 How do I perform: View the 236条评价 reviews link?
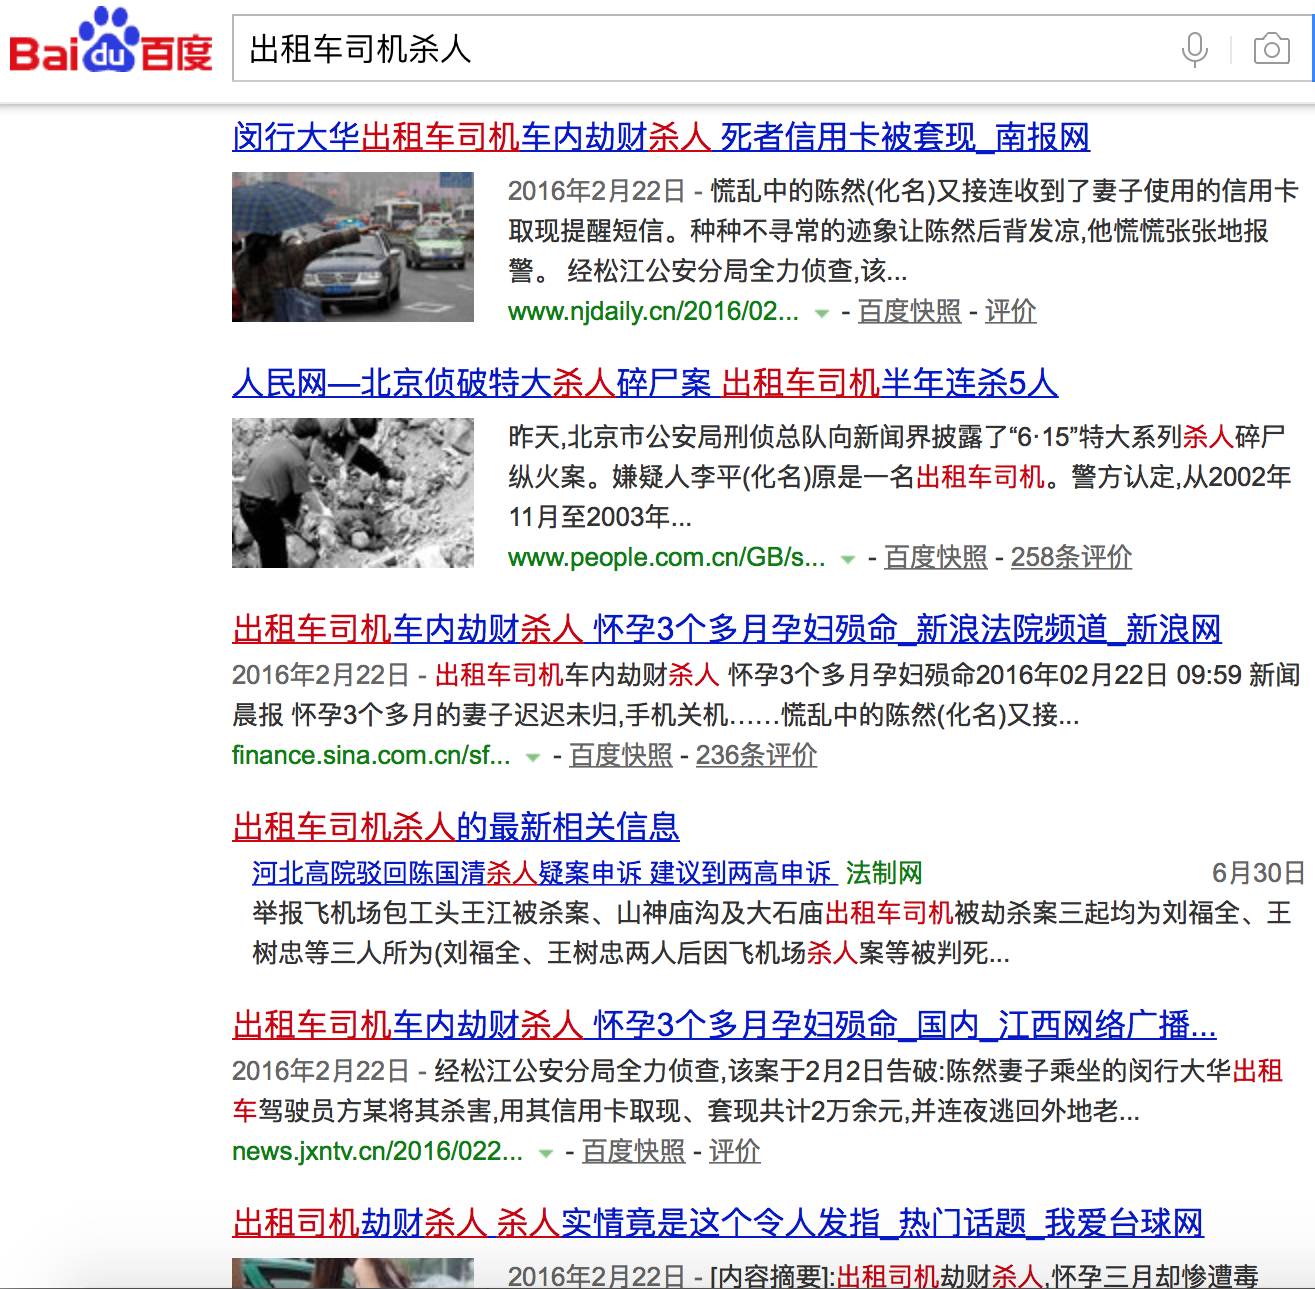[756, 756]
